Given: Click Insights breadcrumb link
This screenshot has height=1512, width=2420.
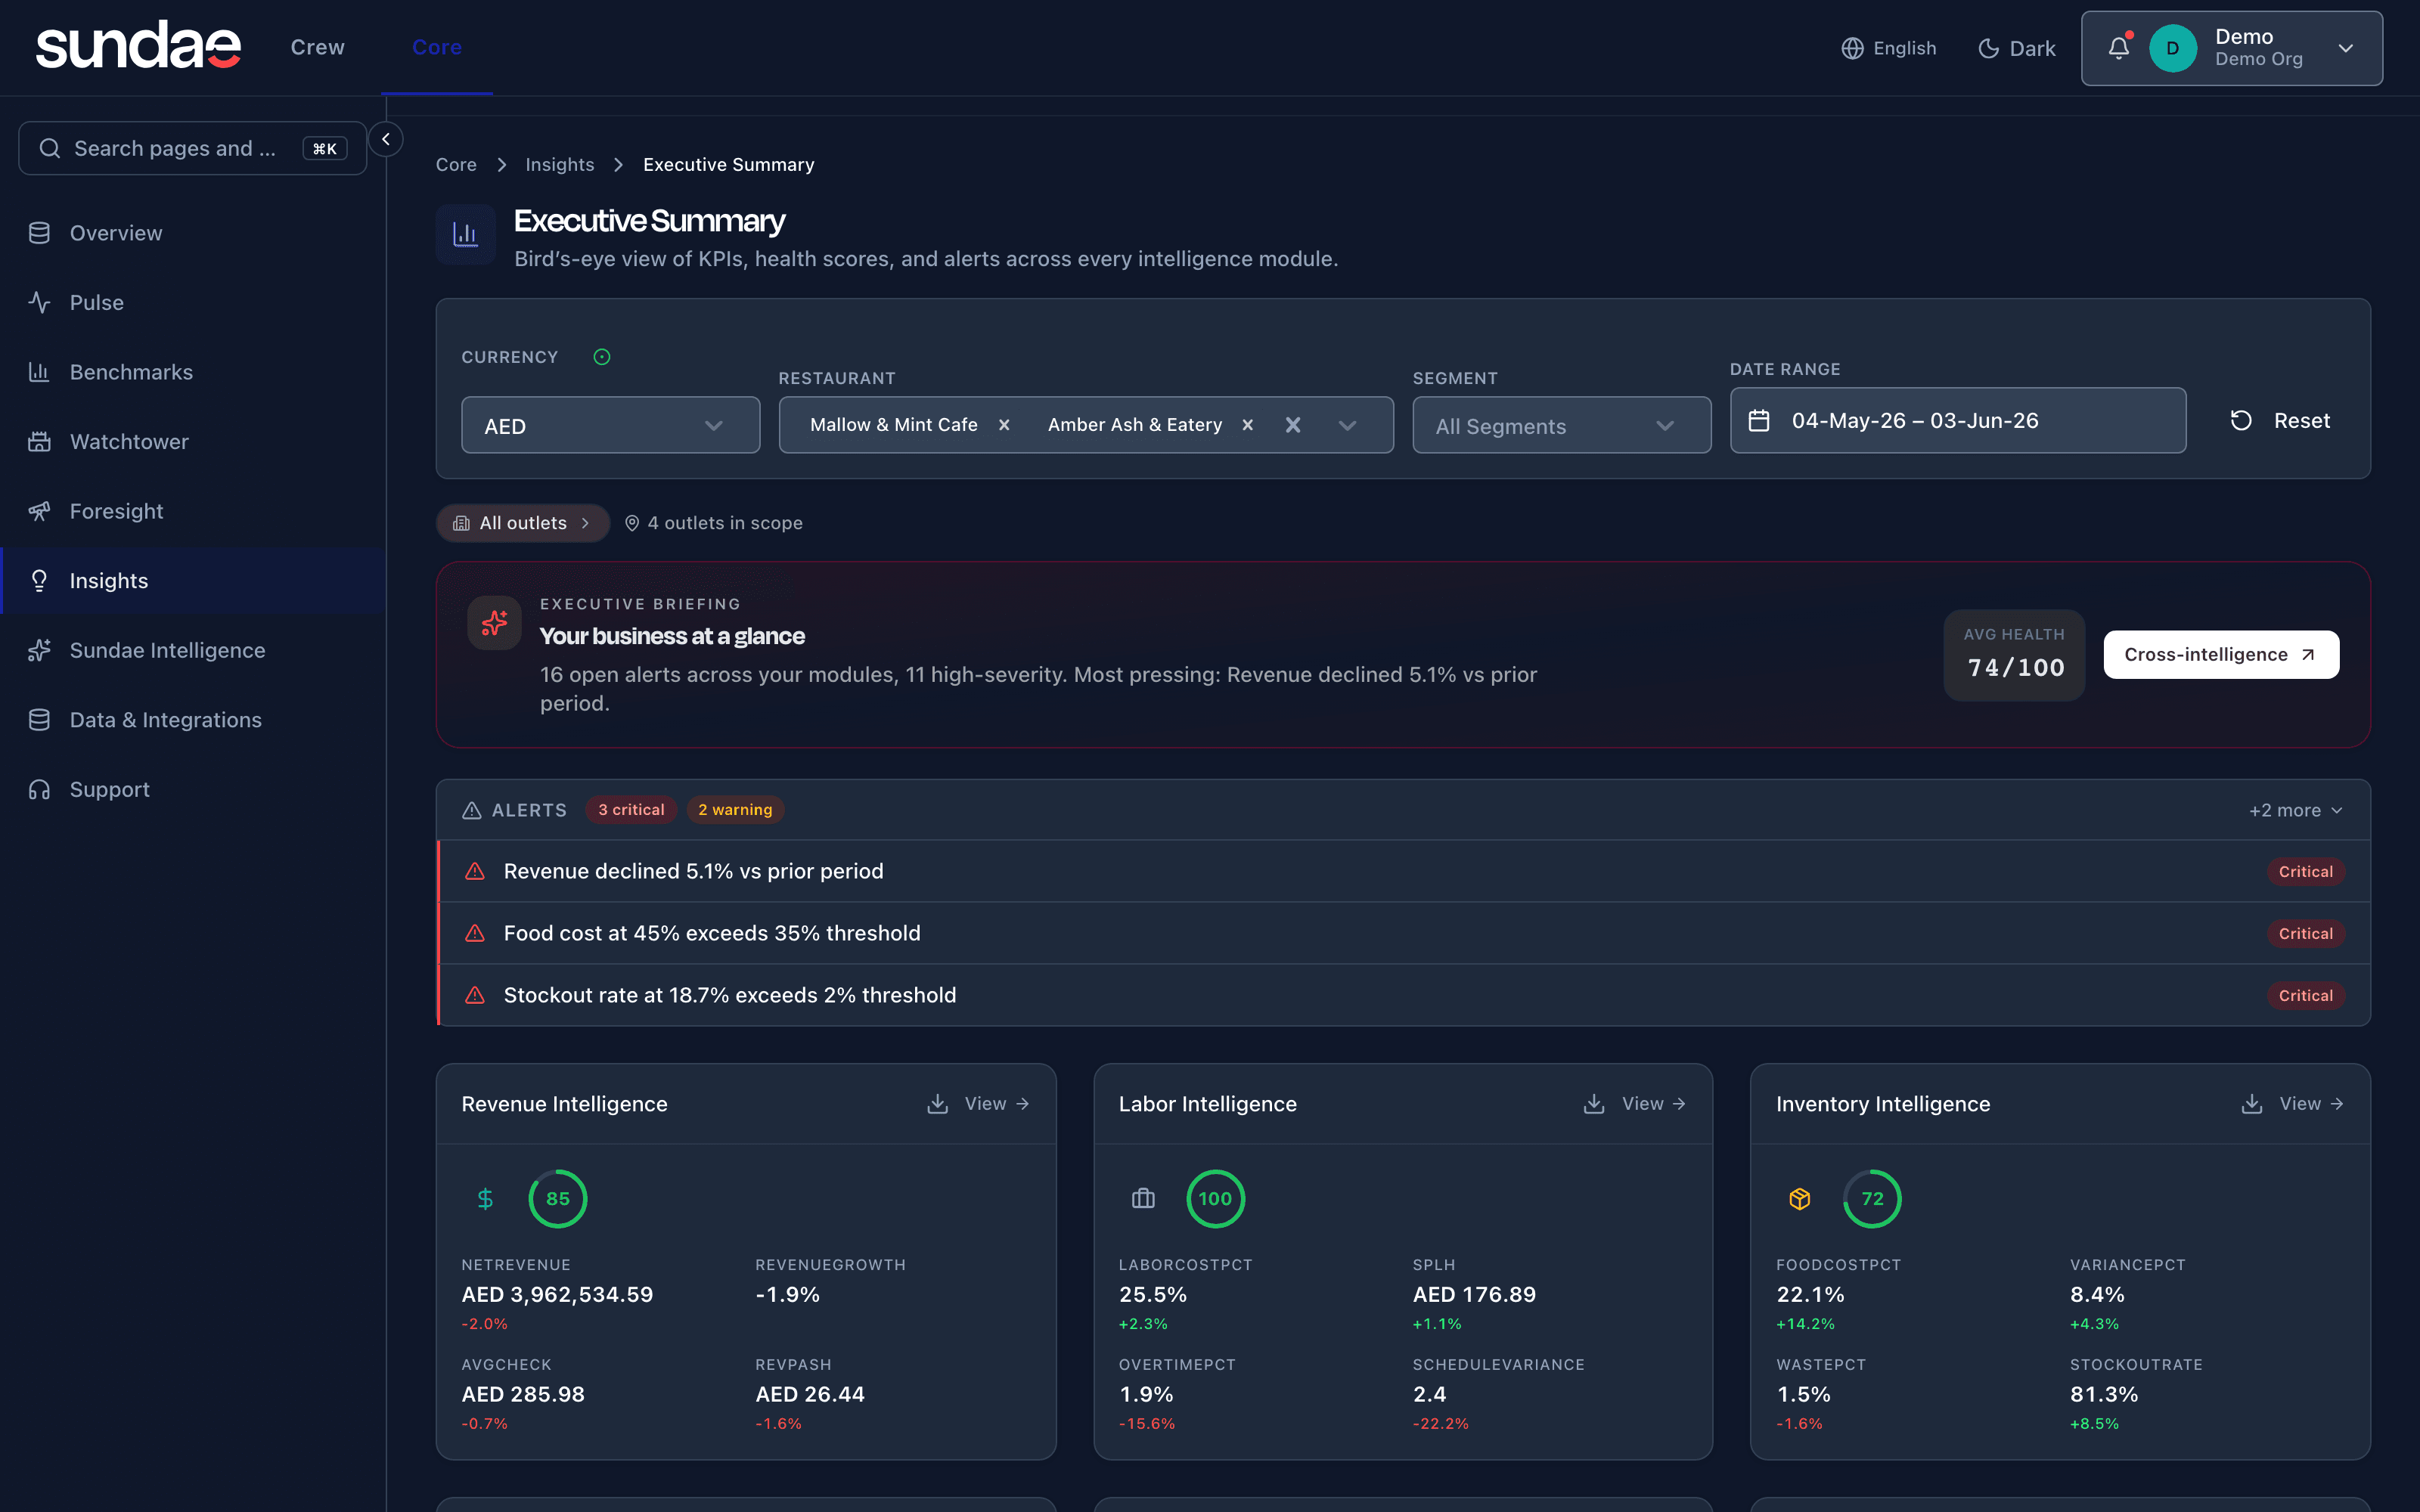Looking at the screenshot, I should (559, 164).
